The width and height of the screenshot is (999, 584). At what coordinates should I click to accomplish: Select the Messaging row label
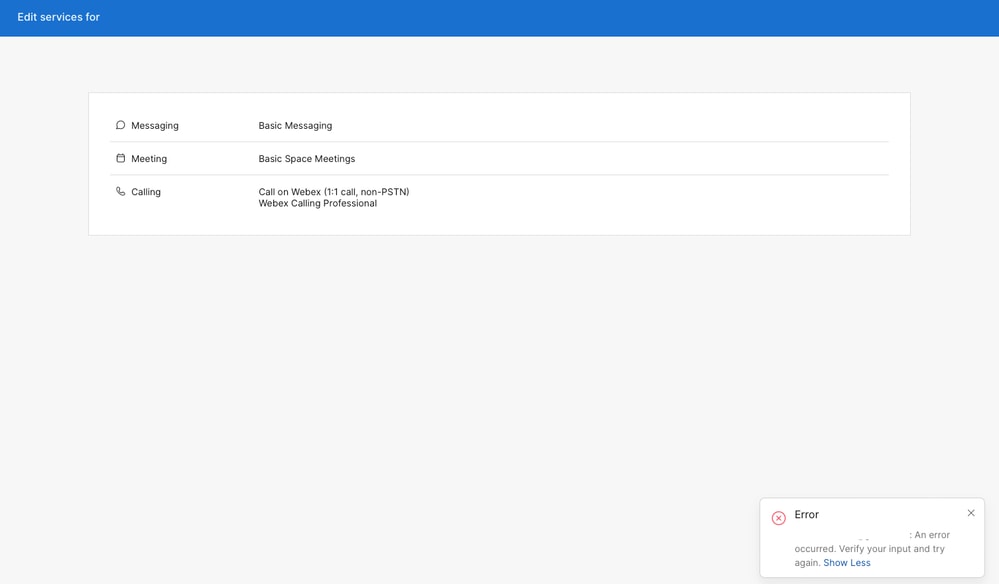(x=155, y=125)
